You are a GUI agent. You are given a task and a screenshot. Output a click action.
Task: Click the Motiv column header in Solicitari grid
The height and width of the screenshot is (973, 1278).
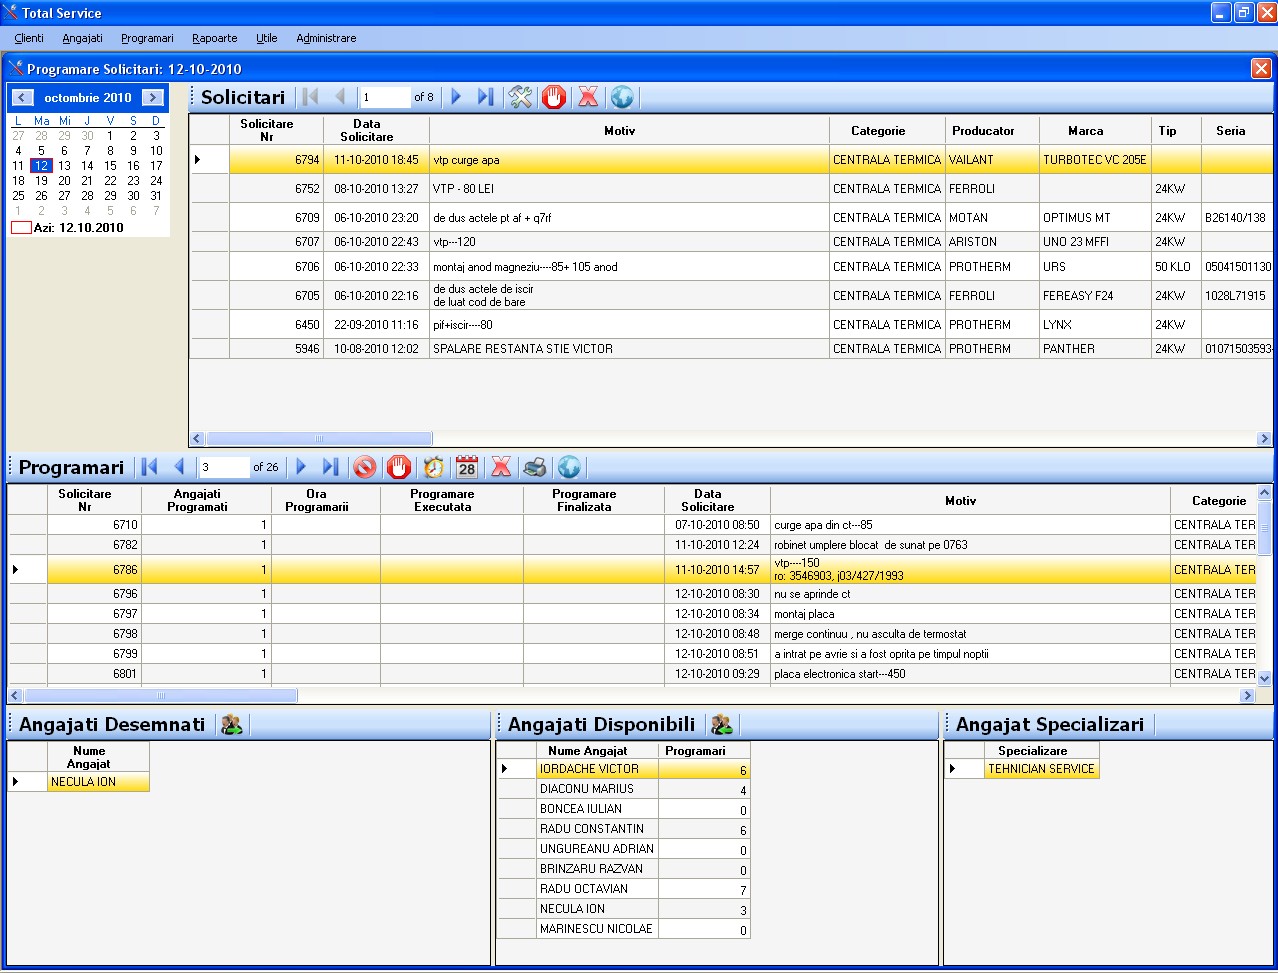click(629, 131)
